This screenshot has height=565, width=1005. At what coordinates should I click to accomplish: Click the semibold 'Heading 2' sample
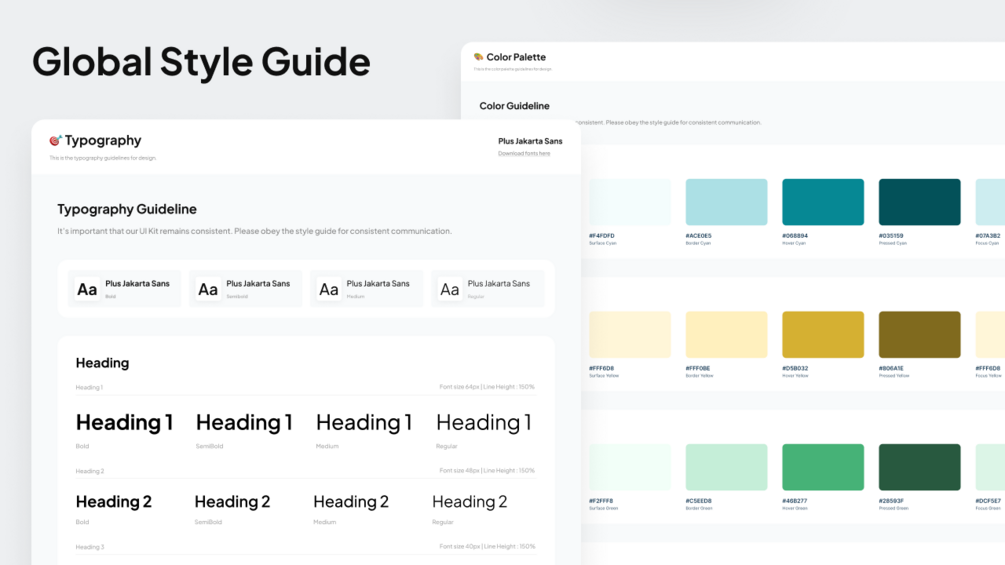point(233,502)
